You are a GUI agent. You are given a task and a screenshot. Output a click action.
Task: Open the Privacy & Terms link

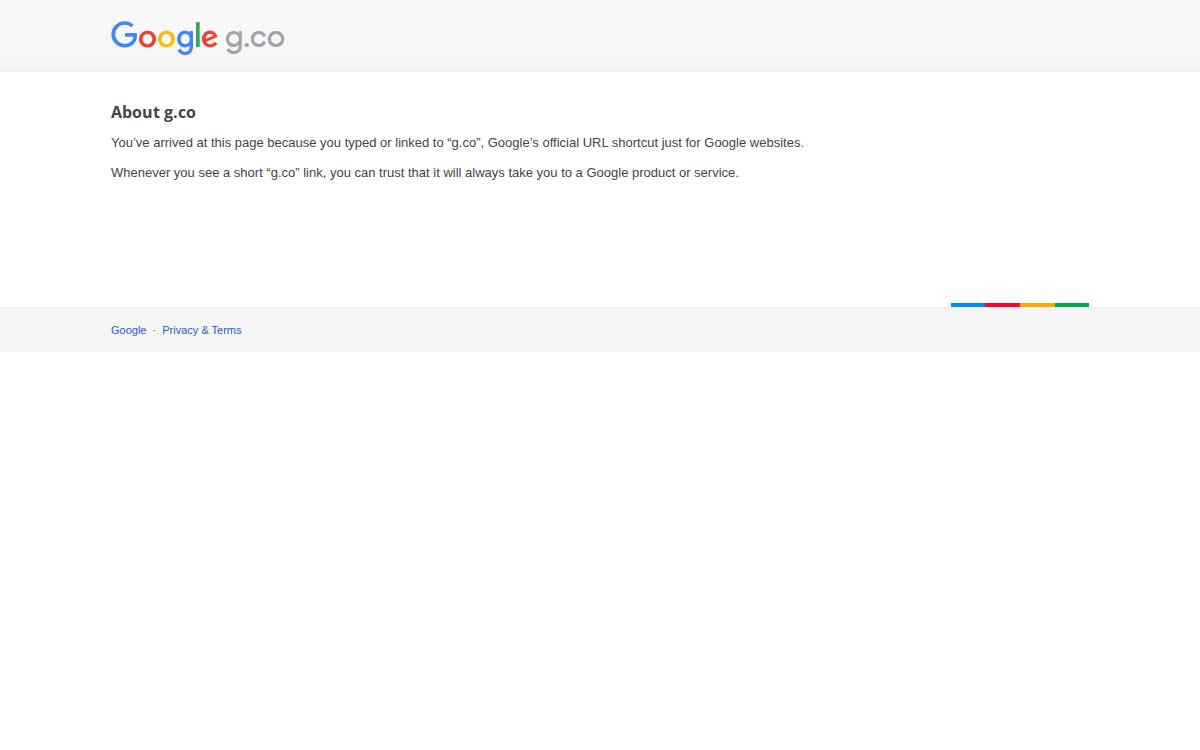pyautogui.click(x=202, y=330)
